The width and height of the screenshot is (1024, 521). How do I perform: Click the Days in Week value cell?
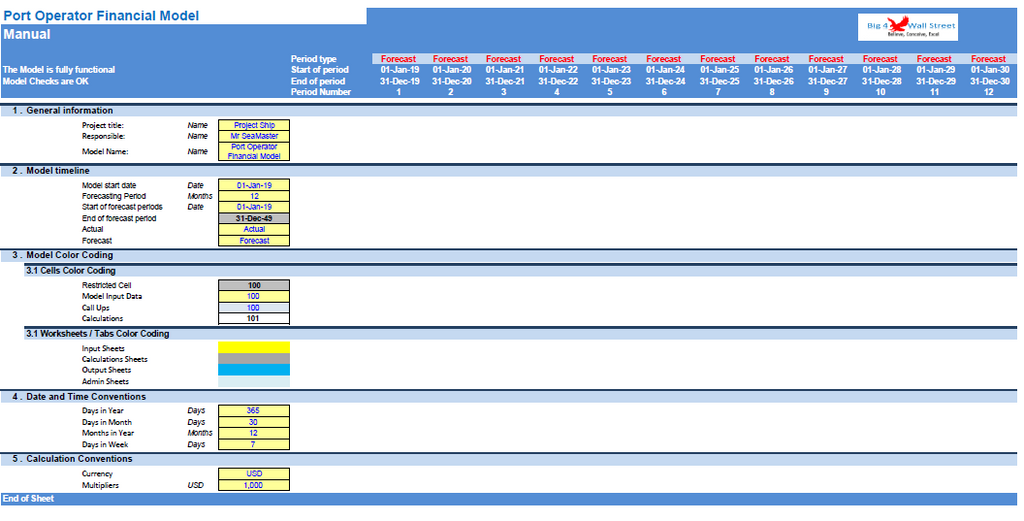coord(253,444)
